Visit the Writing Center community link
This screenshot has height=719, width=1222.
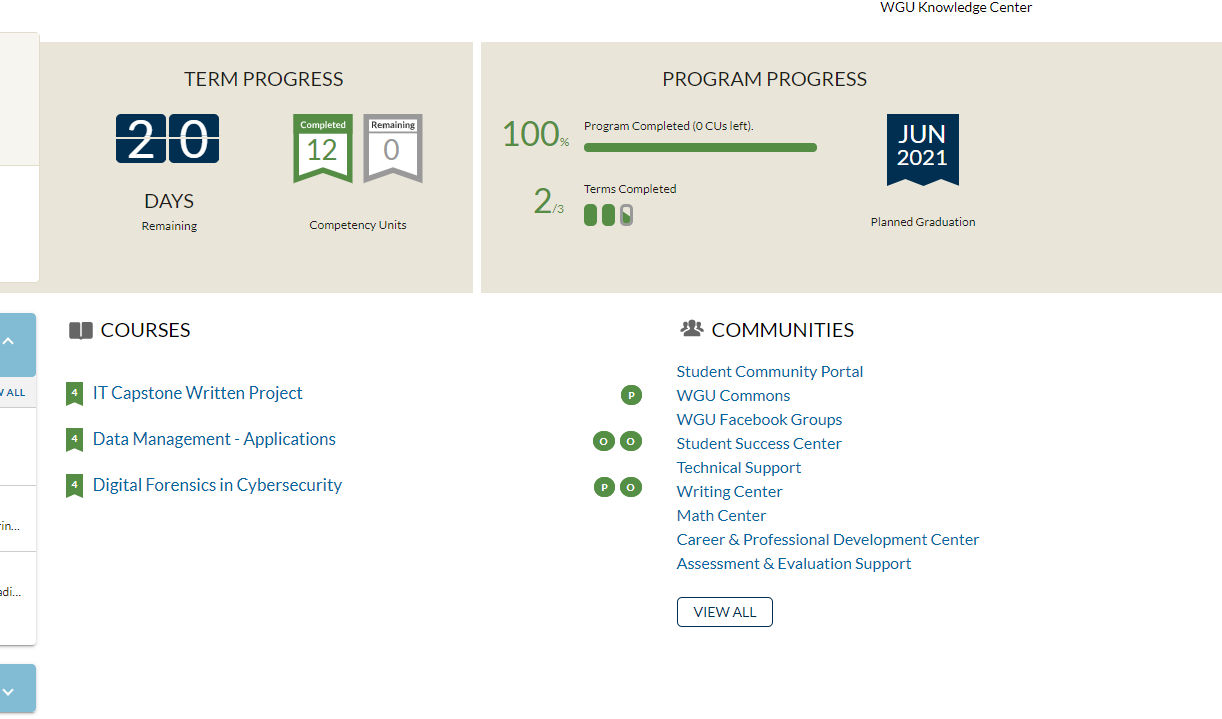pos(729,491)
